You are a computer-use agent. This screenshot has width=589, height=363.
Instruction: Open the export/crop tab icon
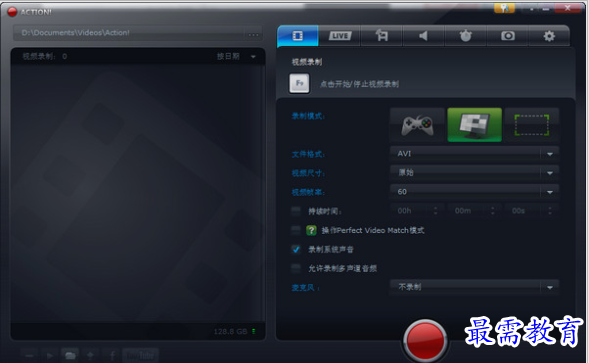382,36
